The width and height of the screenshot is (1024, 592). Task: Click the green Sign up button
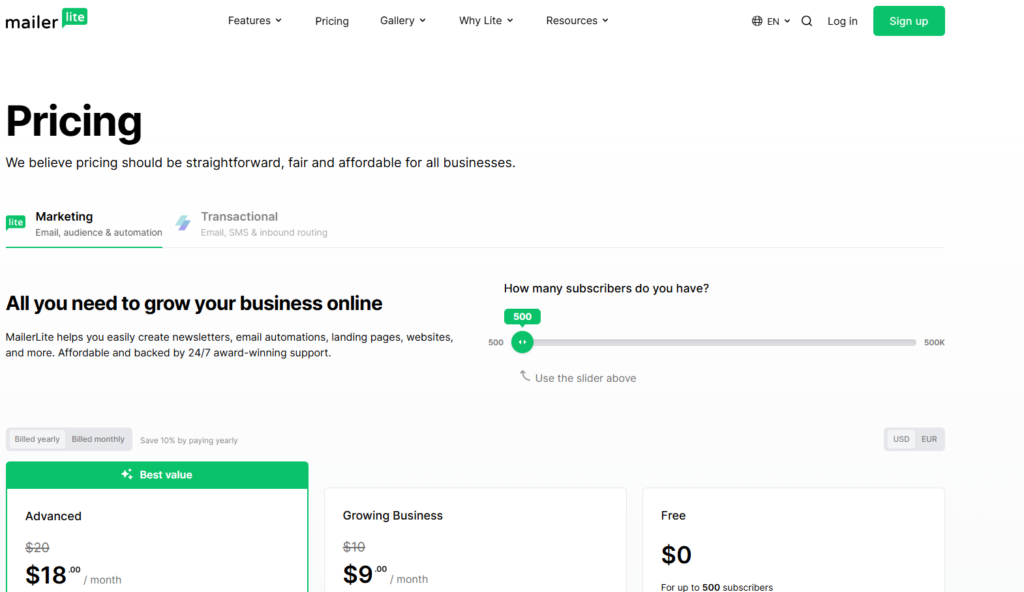(x=908, y=21)
